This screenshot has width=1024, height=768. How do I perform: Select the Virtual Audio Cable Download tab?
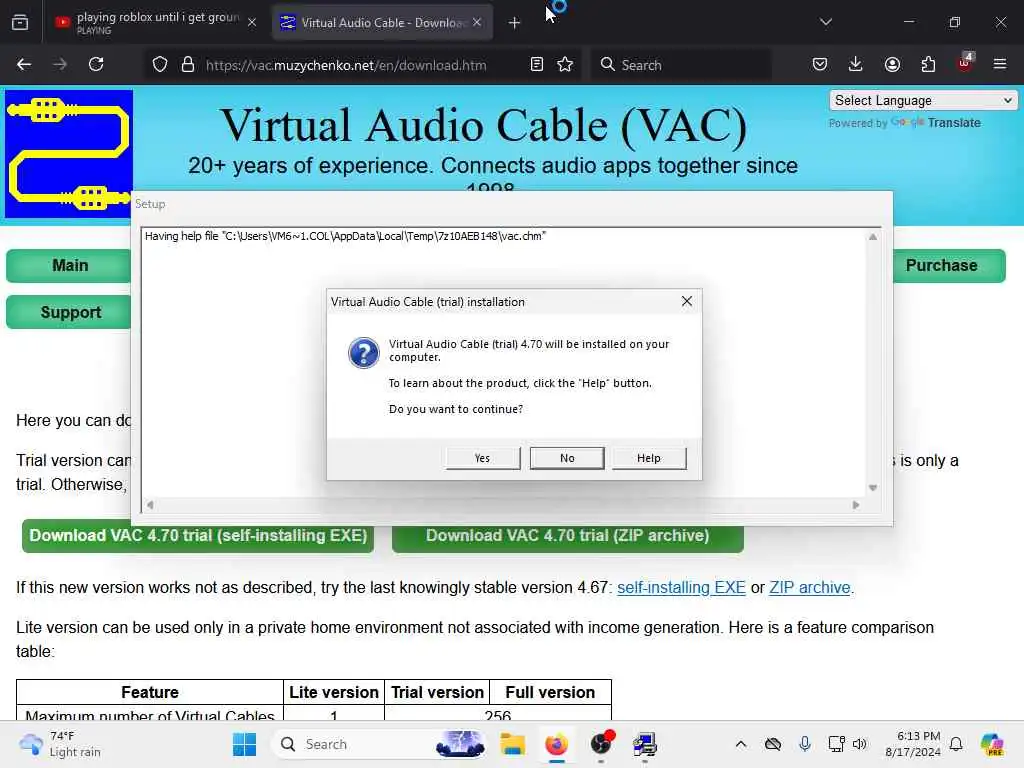click(x=382, y=22)
